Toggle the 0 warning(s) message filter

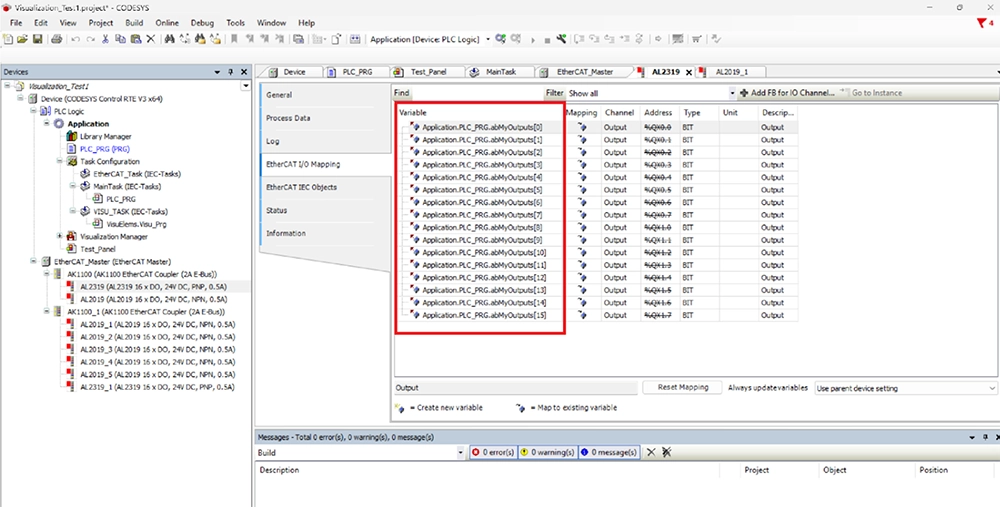pos(547,452)
